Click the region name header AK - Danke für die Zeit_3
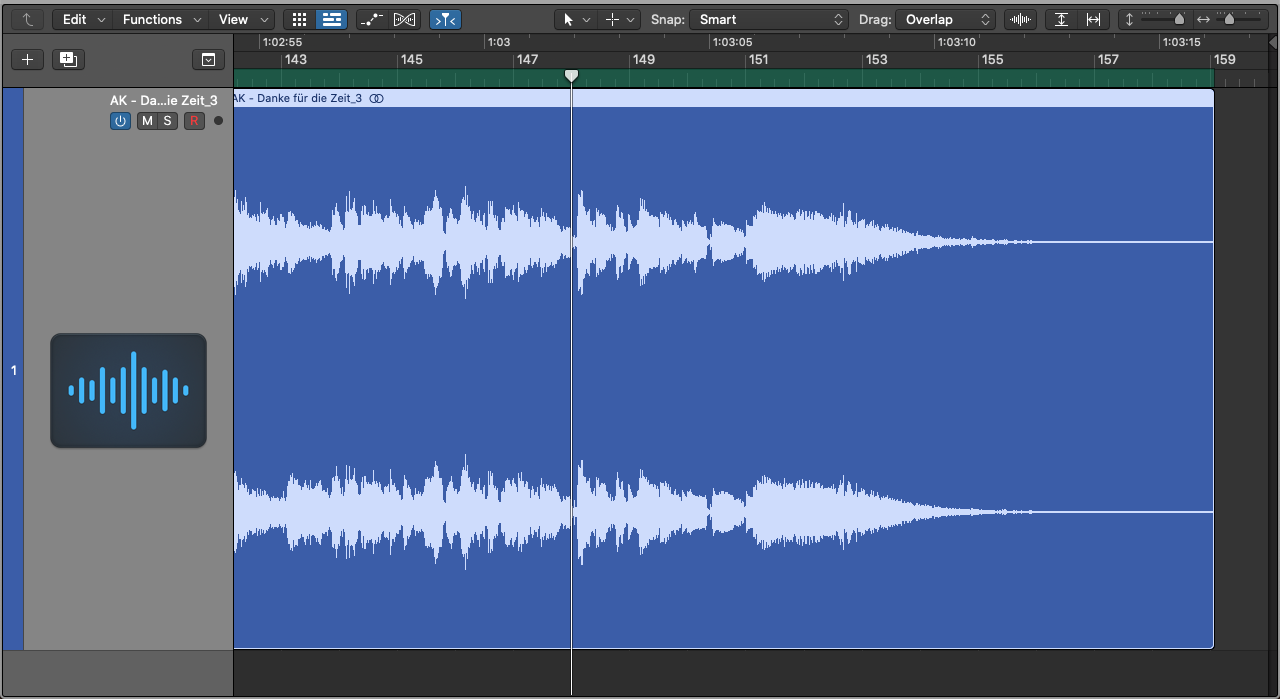 (x=299, y=98)
